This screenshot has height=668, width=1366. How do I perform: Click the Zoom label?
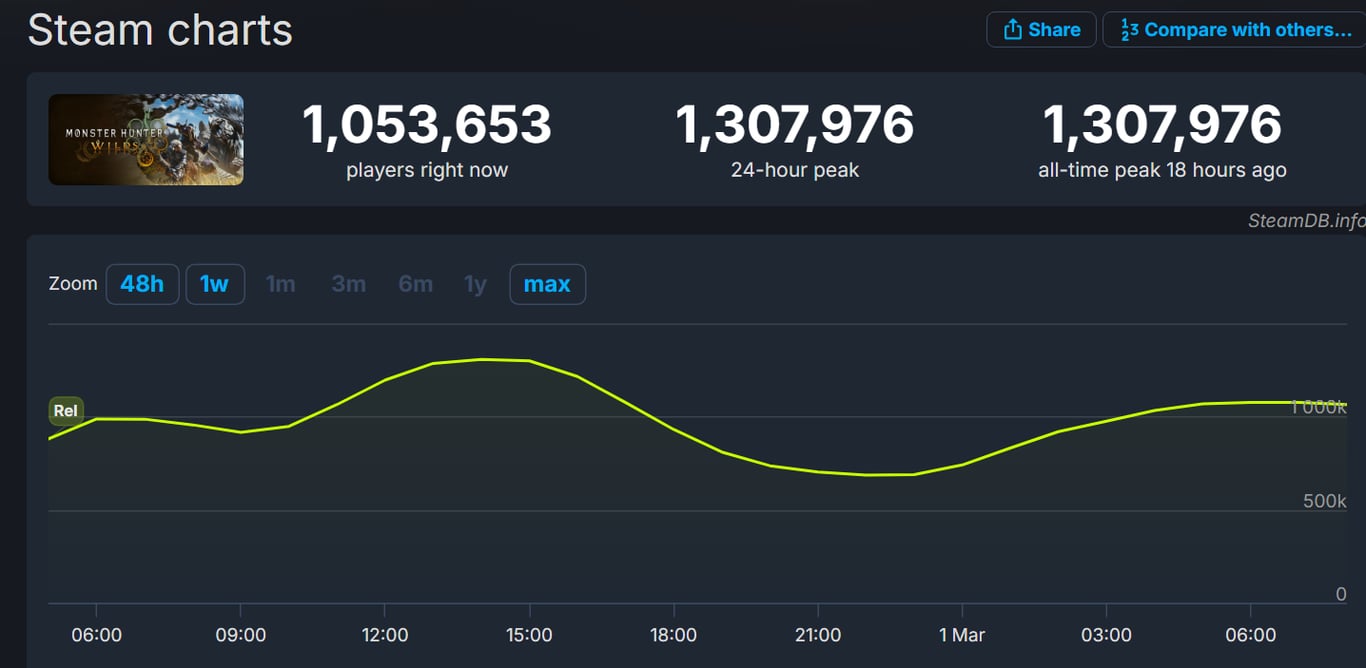click(73, 284)
